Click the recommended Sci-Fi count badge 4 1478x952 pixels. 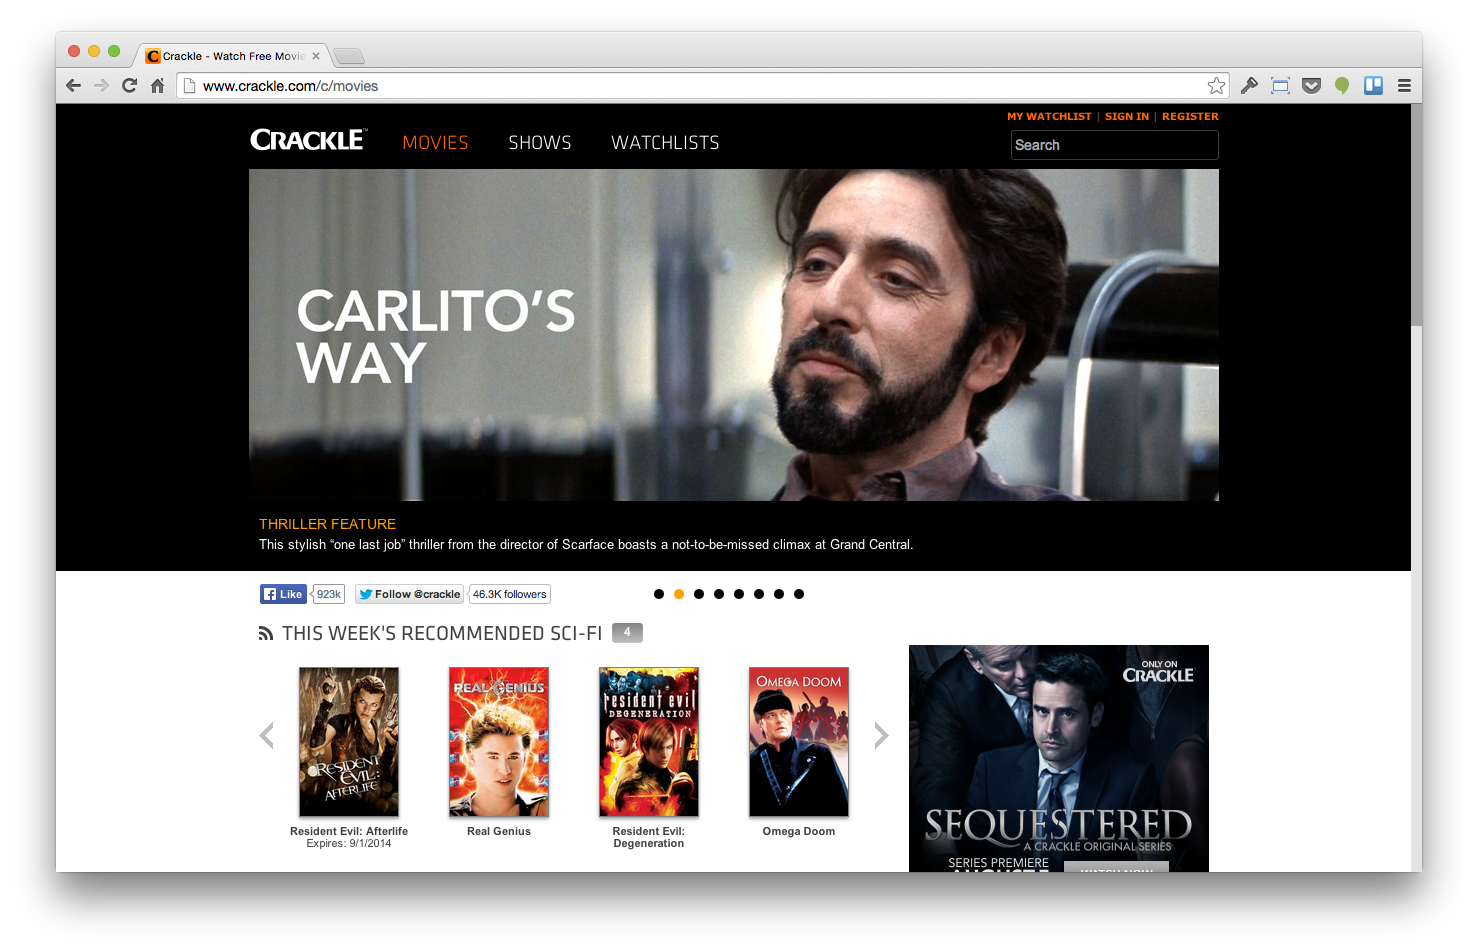tap(627, 632)
